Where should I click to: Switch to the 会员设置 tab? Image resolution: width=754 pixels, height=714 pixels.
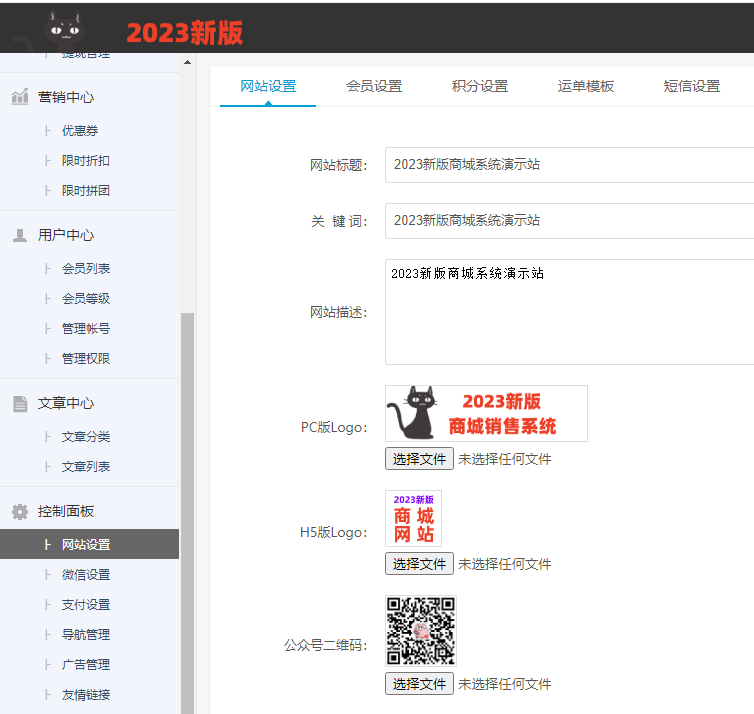pyautogui.click(x=374, y=87)
